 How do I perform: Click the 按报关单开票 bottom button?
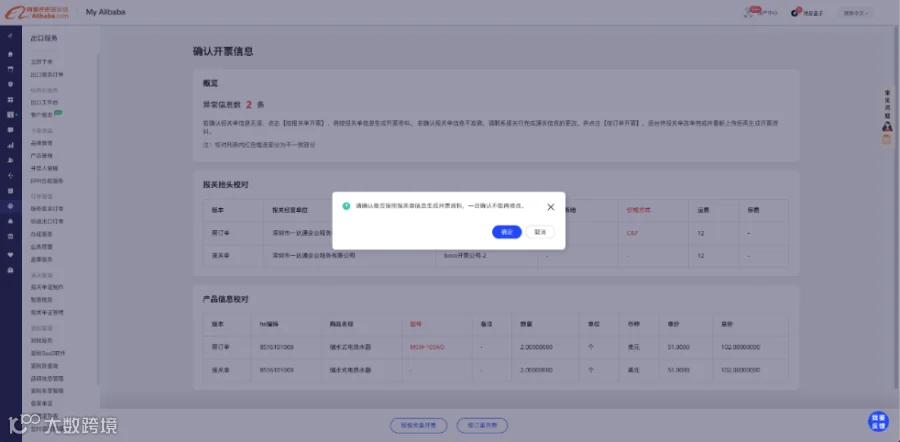point(418,425)
